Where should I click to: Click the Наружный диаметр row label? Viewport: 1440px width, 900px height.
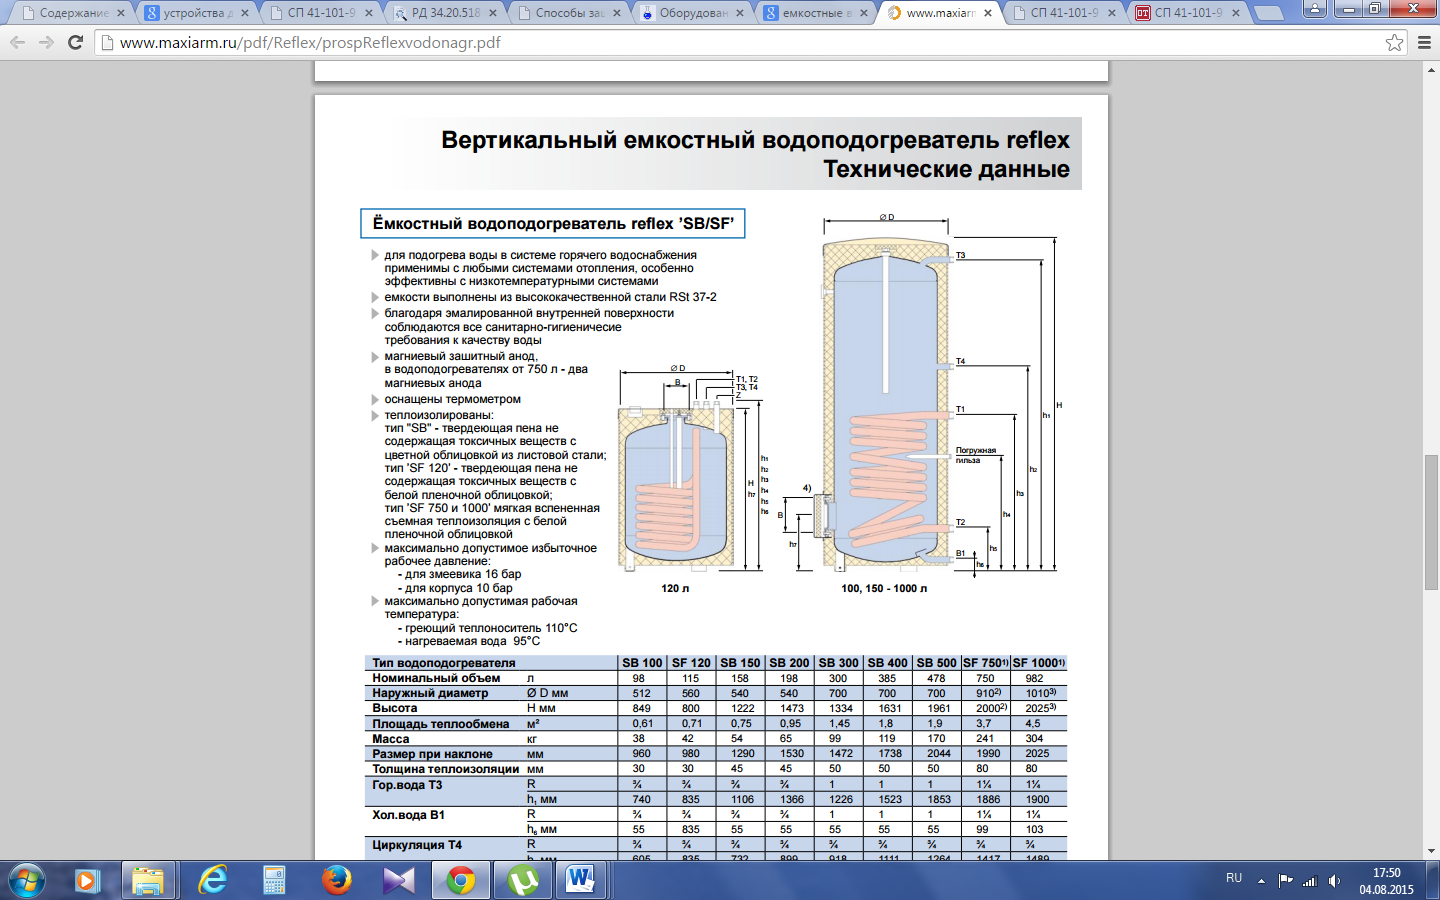(430, 693)
